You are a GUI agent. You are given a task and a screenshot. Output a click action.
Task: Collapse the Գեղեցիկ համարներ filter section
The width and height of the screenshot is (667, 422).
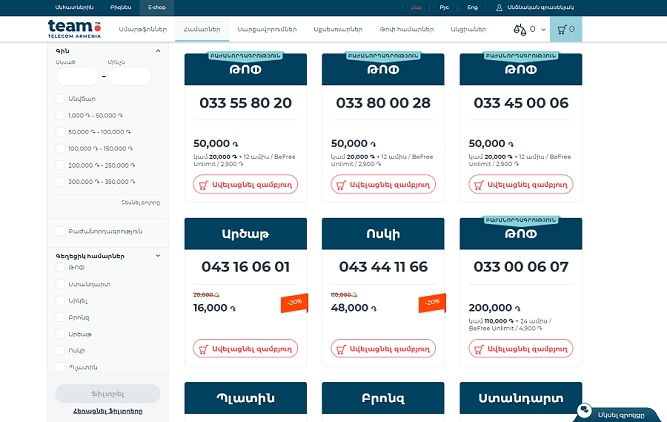point(158,256)
